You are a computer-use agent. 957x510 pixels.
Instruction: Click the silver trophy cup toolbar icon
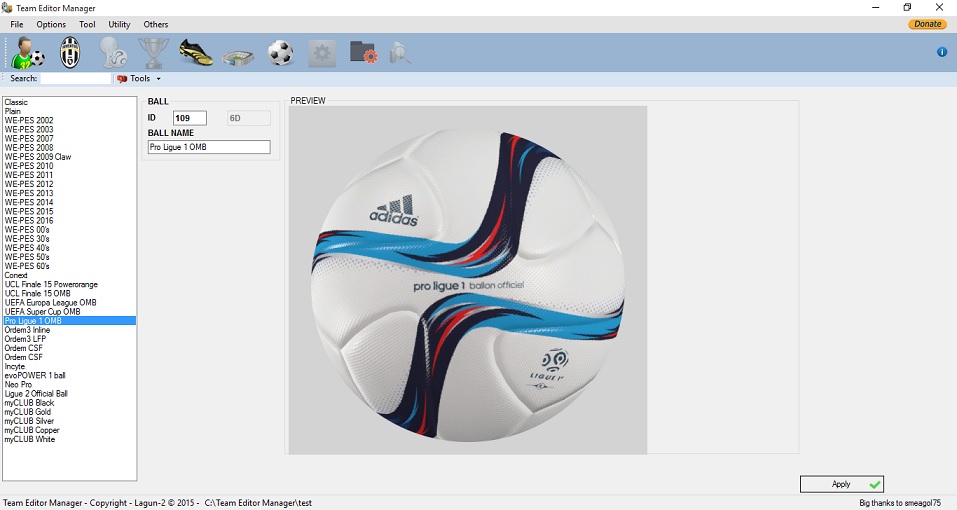click(x=153, y=52)
